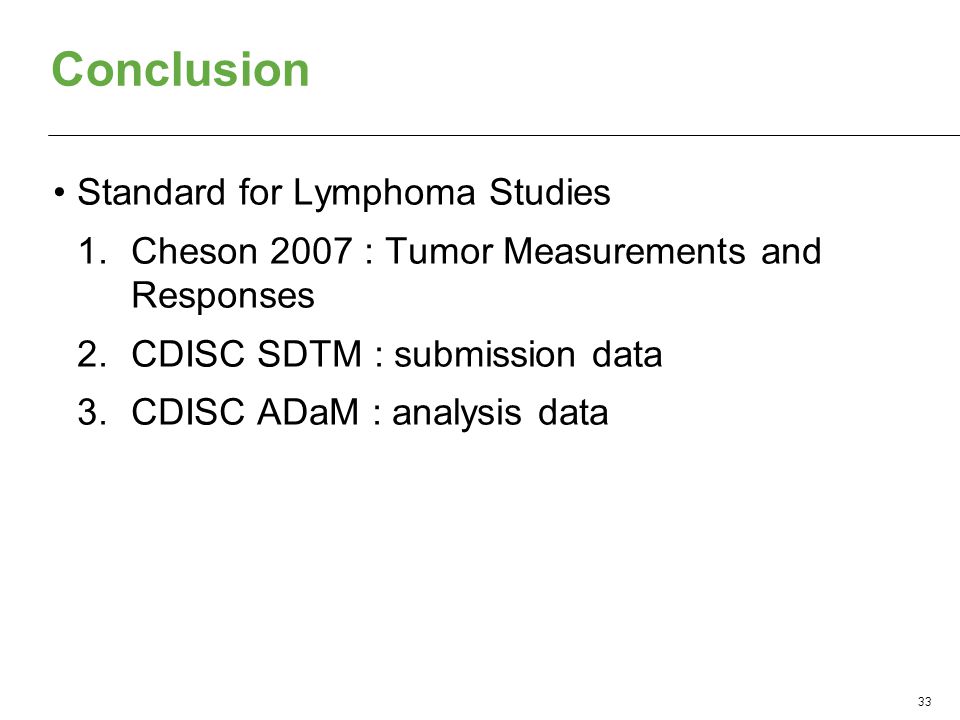Click the green Conclusion title
Image resolution: width=960 pixels, height=720 pixels.
click(x=181, y=69)
